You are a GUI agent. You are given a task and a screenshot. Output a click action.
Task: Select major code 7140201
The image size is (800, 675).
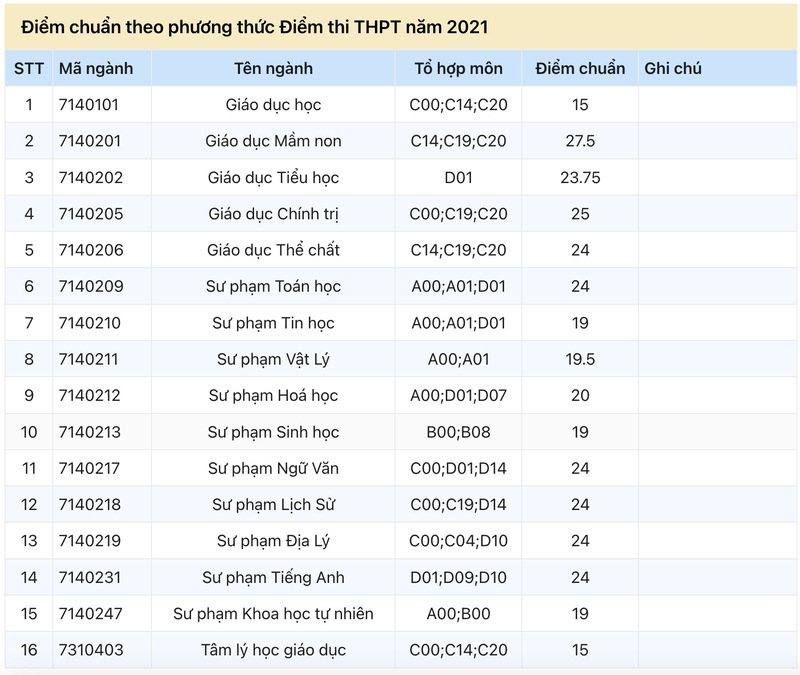tap(90, 141)
